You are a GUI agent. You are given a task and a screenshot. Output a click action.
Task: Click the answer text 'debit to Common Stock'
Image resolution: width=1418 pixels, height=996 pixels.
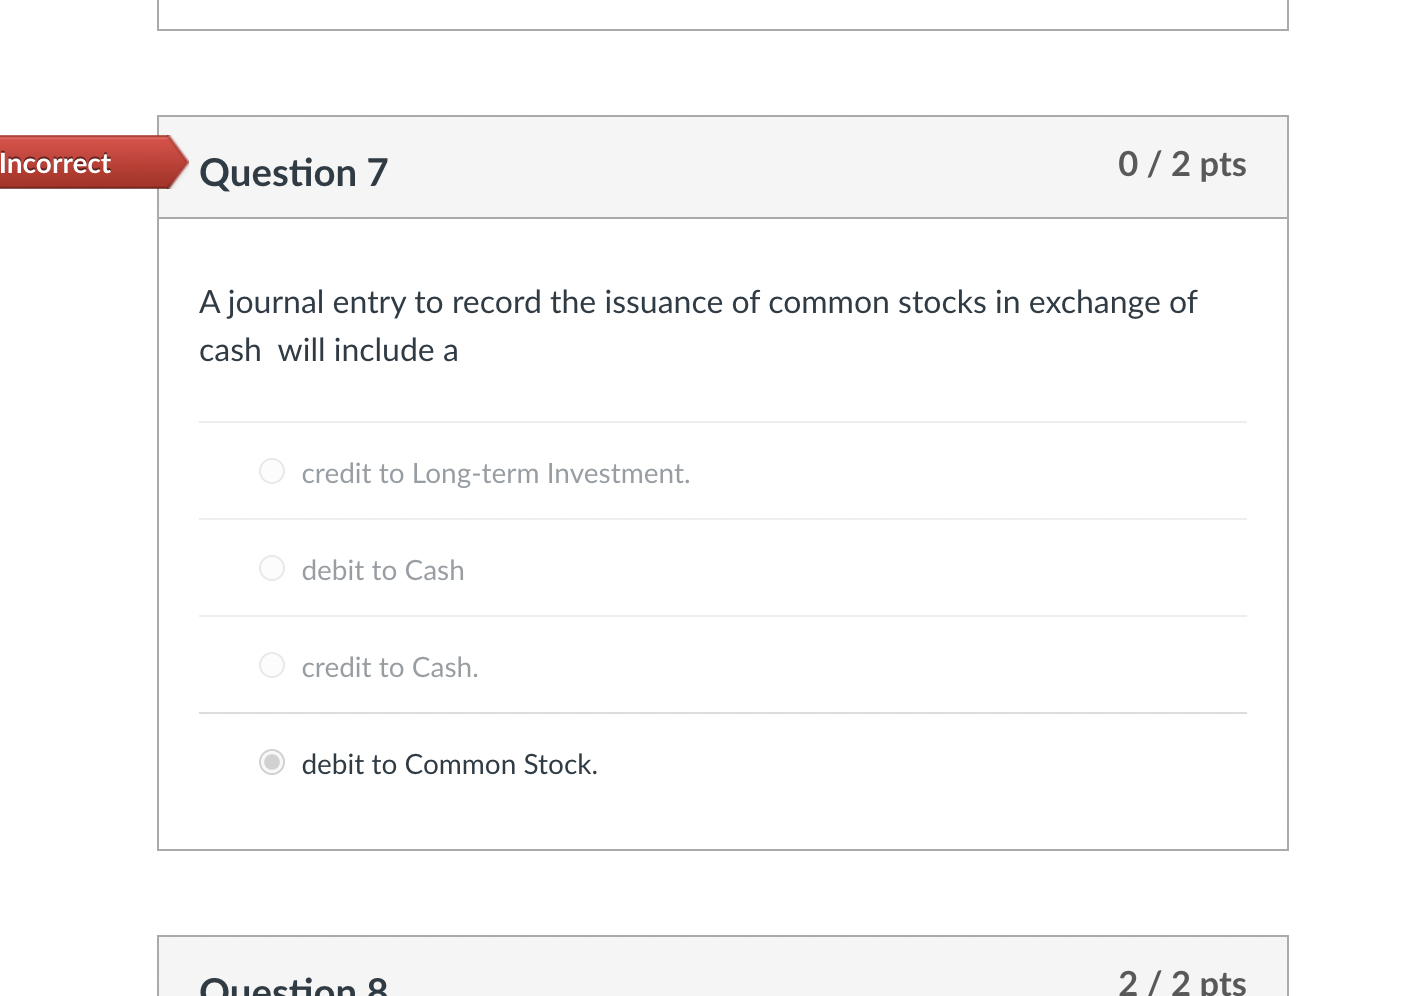(449, 764)
